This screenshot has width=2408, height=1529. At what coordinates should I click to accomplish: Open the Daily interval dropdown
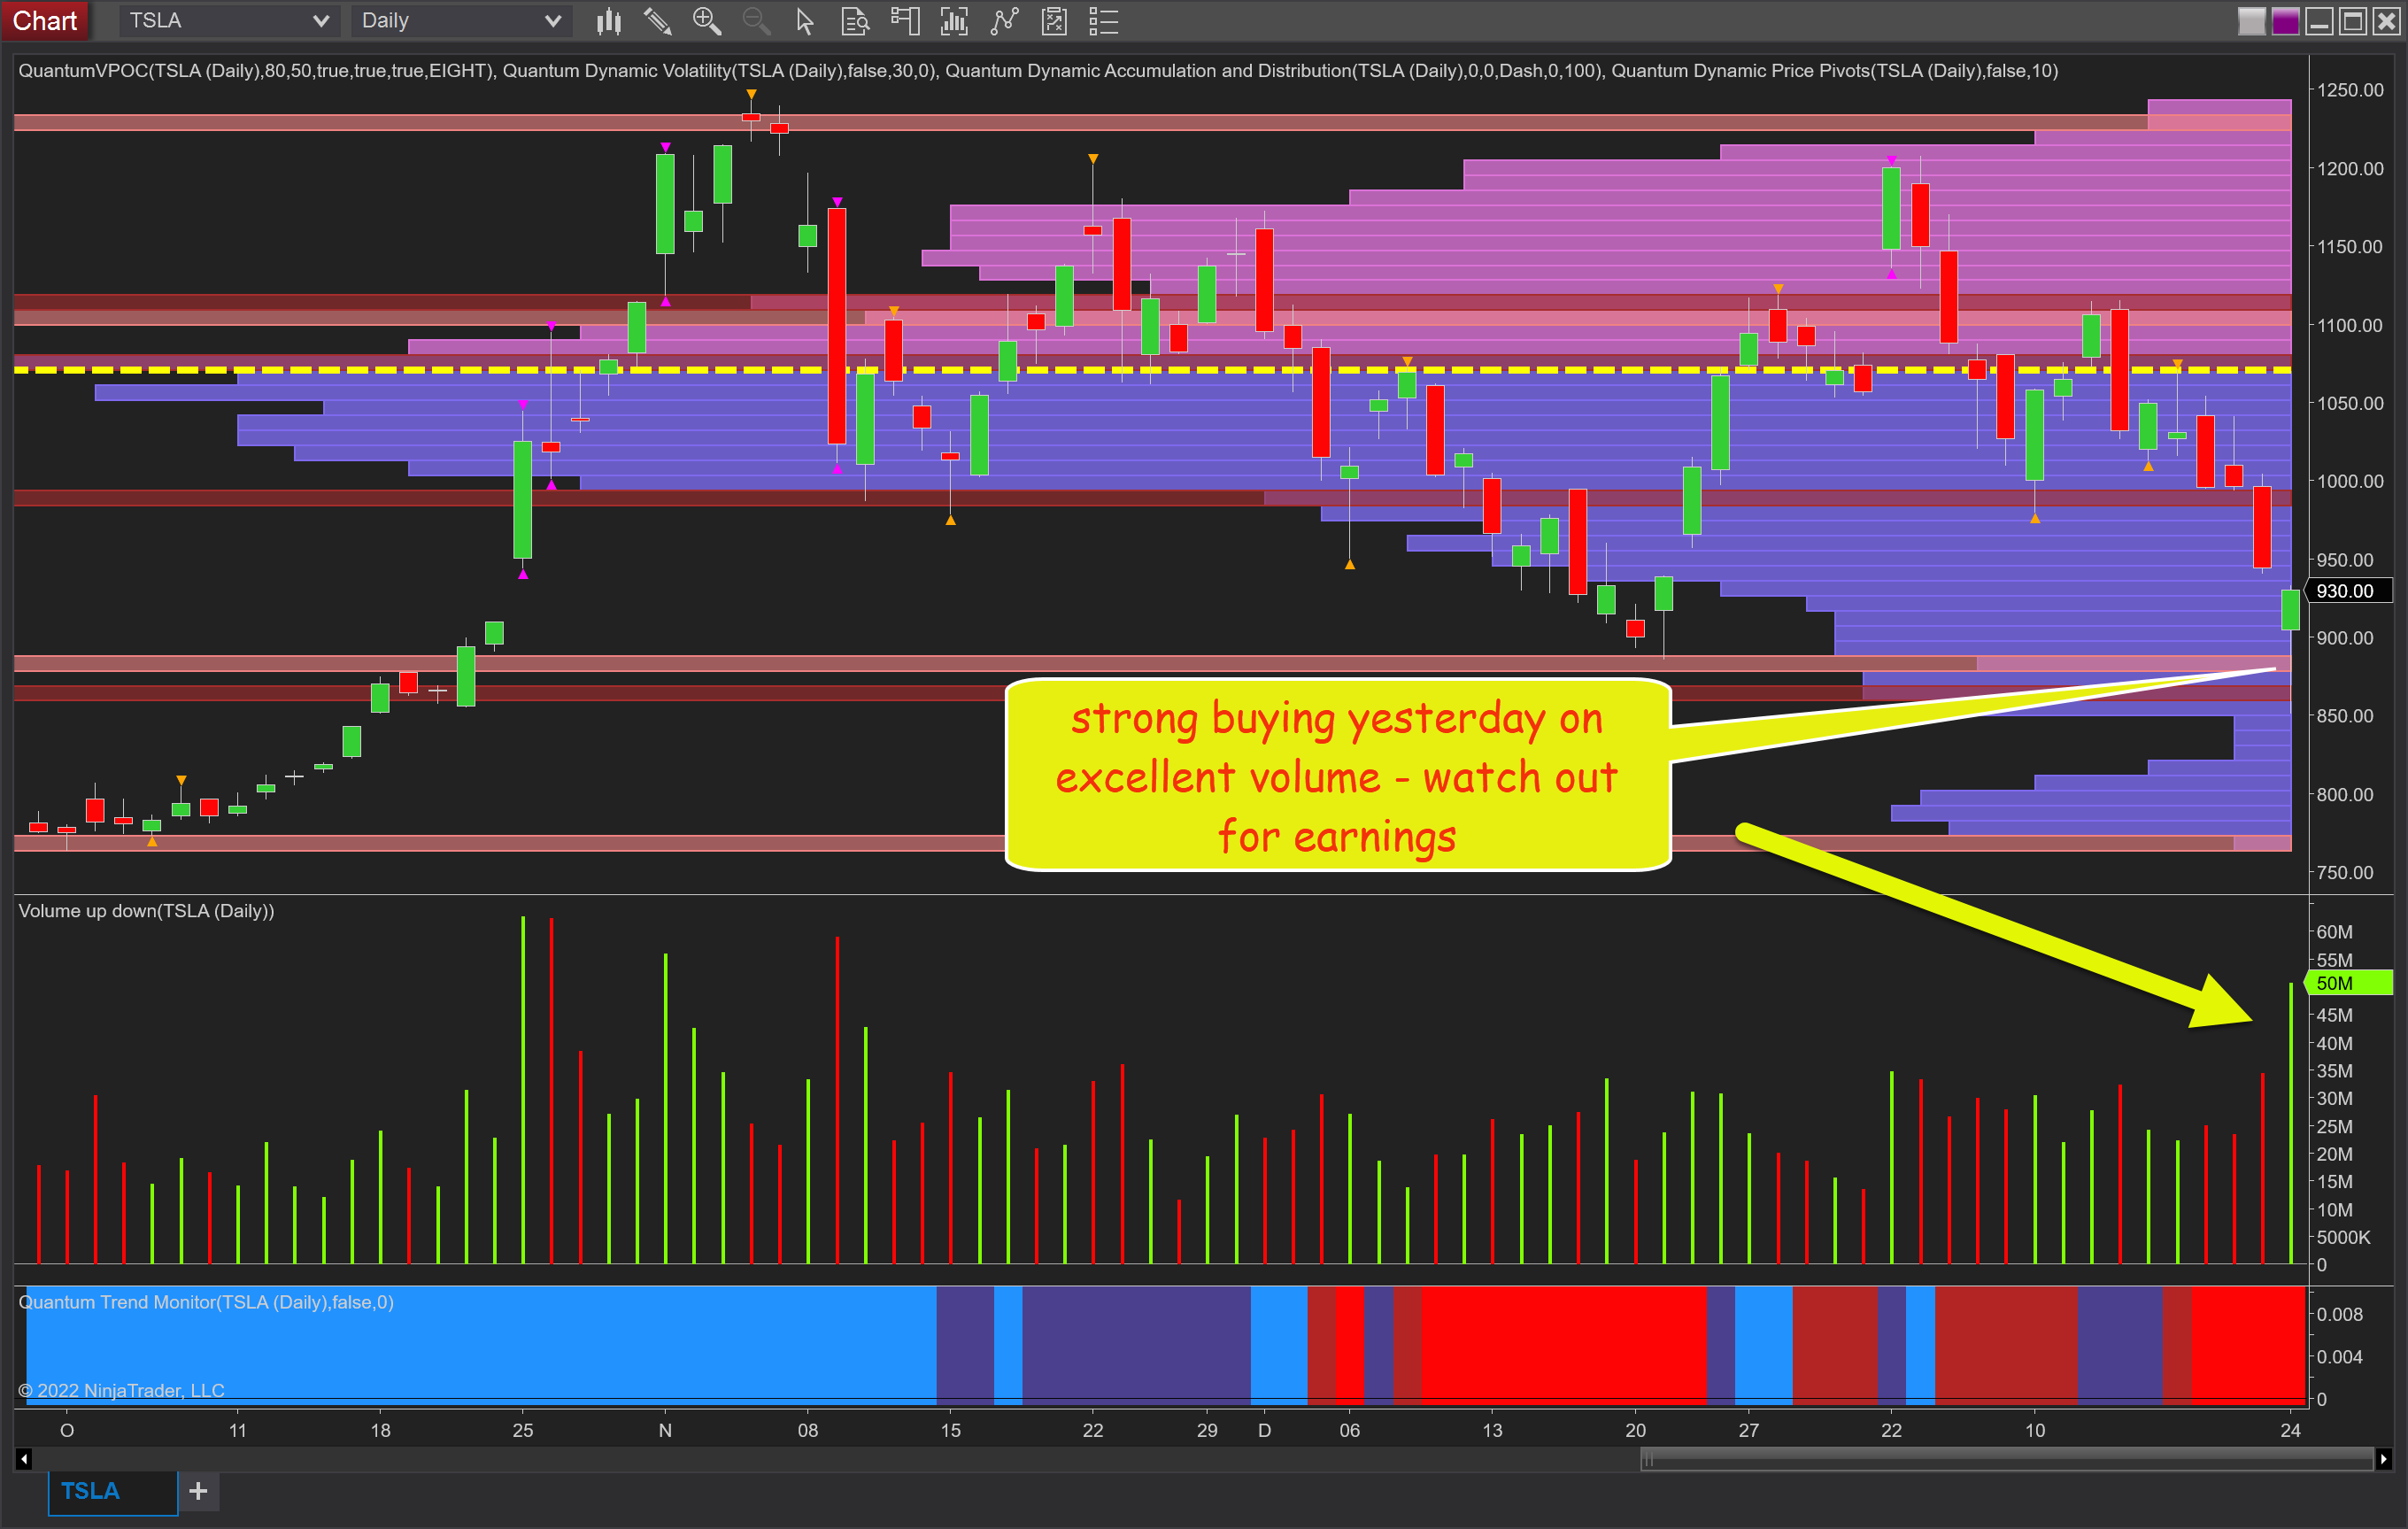461,21
